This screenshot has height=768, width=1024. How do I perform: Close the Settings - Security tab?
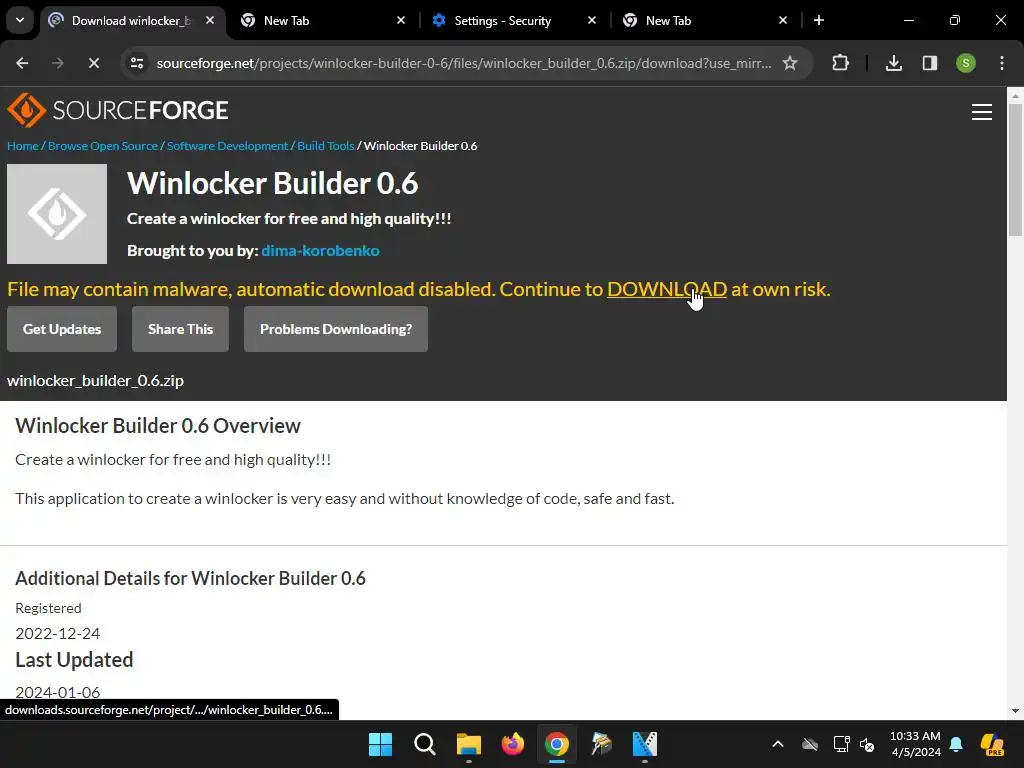point(592,20)
